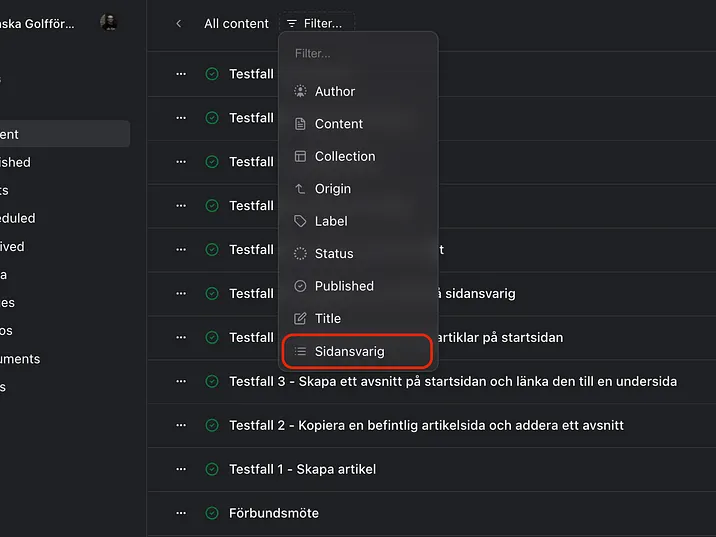Click status check beside Testfall 1 - Skapa artikel
This screenshot has height=537, width=716.
tap(212, 469)
